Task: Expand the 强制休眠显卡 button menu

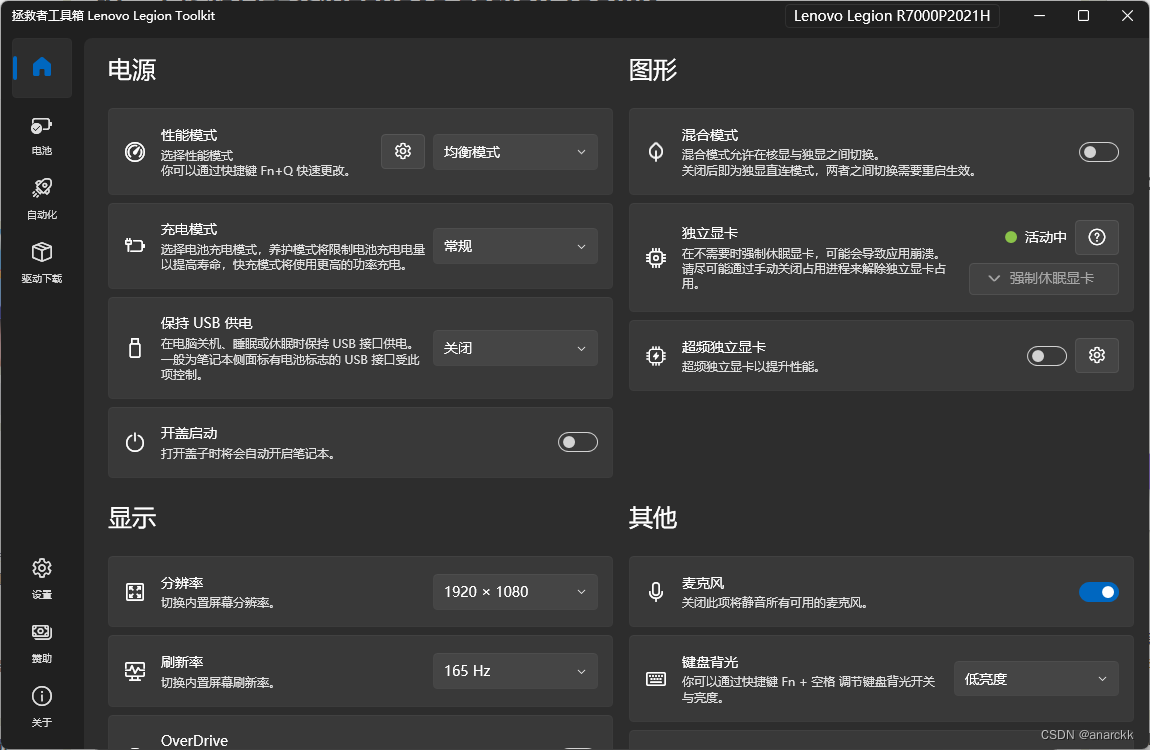Action: point(1043,279)
